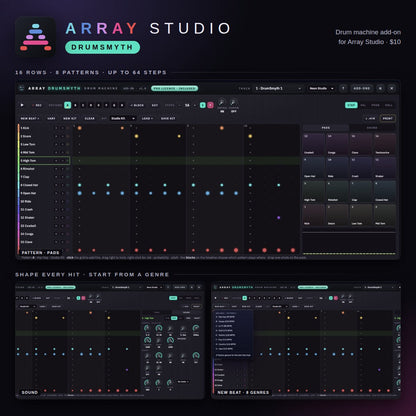
Task: Toggle the pink square button after steps
Action: click(210, 105)
